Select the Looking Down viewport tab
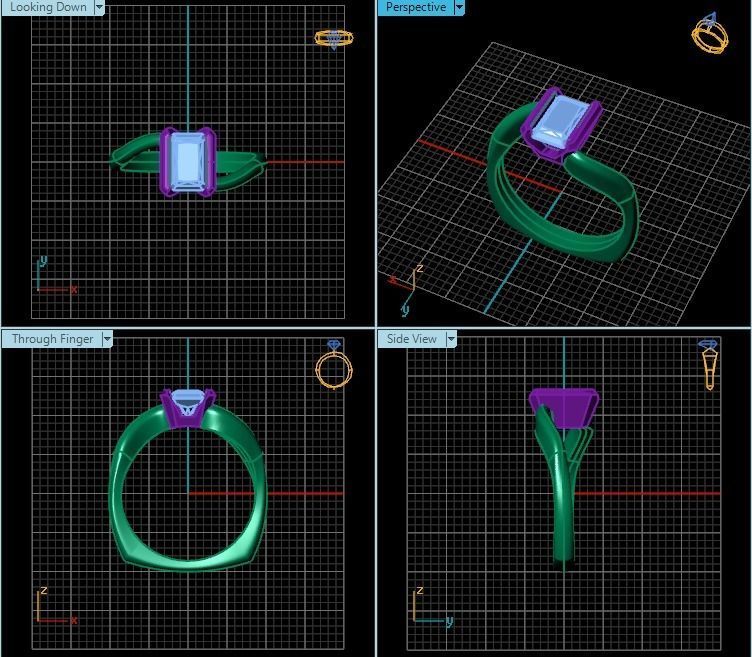Screen dimensions: 752x657 coord(47,7)
